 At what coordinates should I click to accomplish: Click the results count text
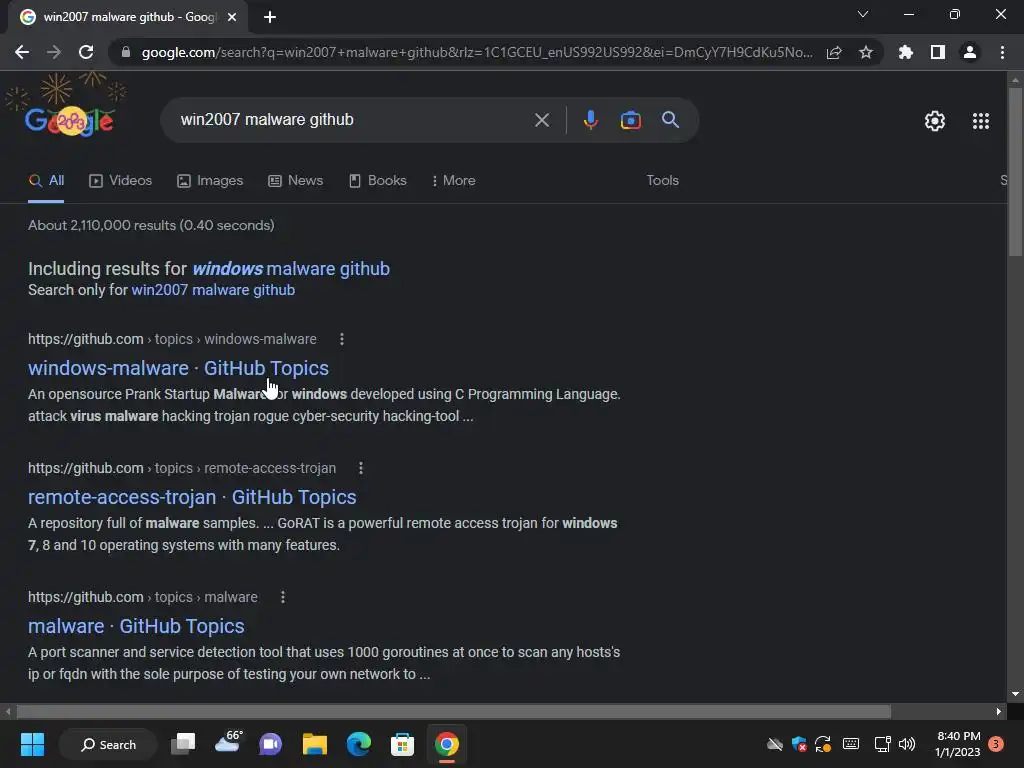point(151,225)
